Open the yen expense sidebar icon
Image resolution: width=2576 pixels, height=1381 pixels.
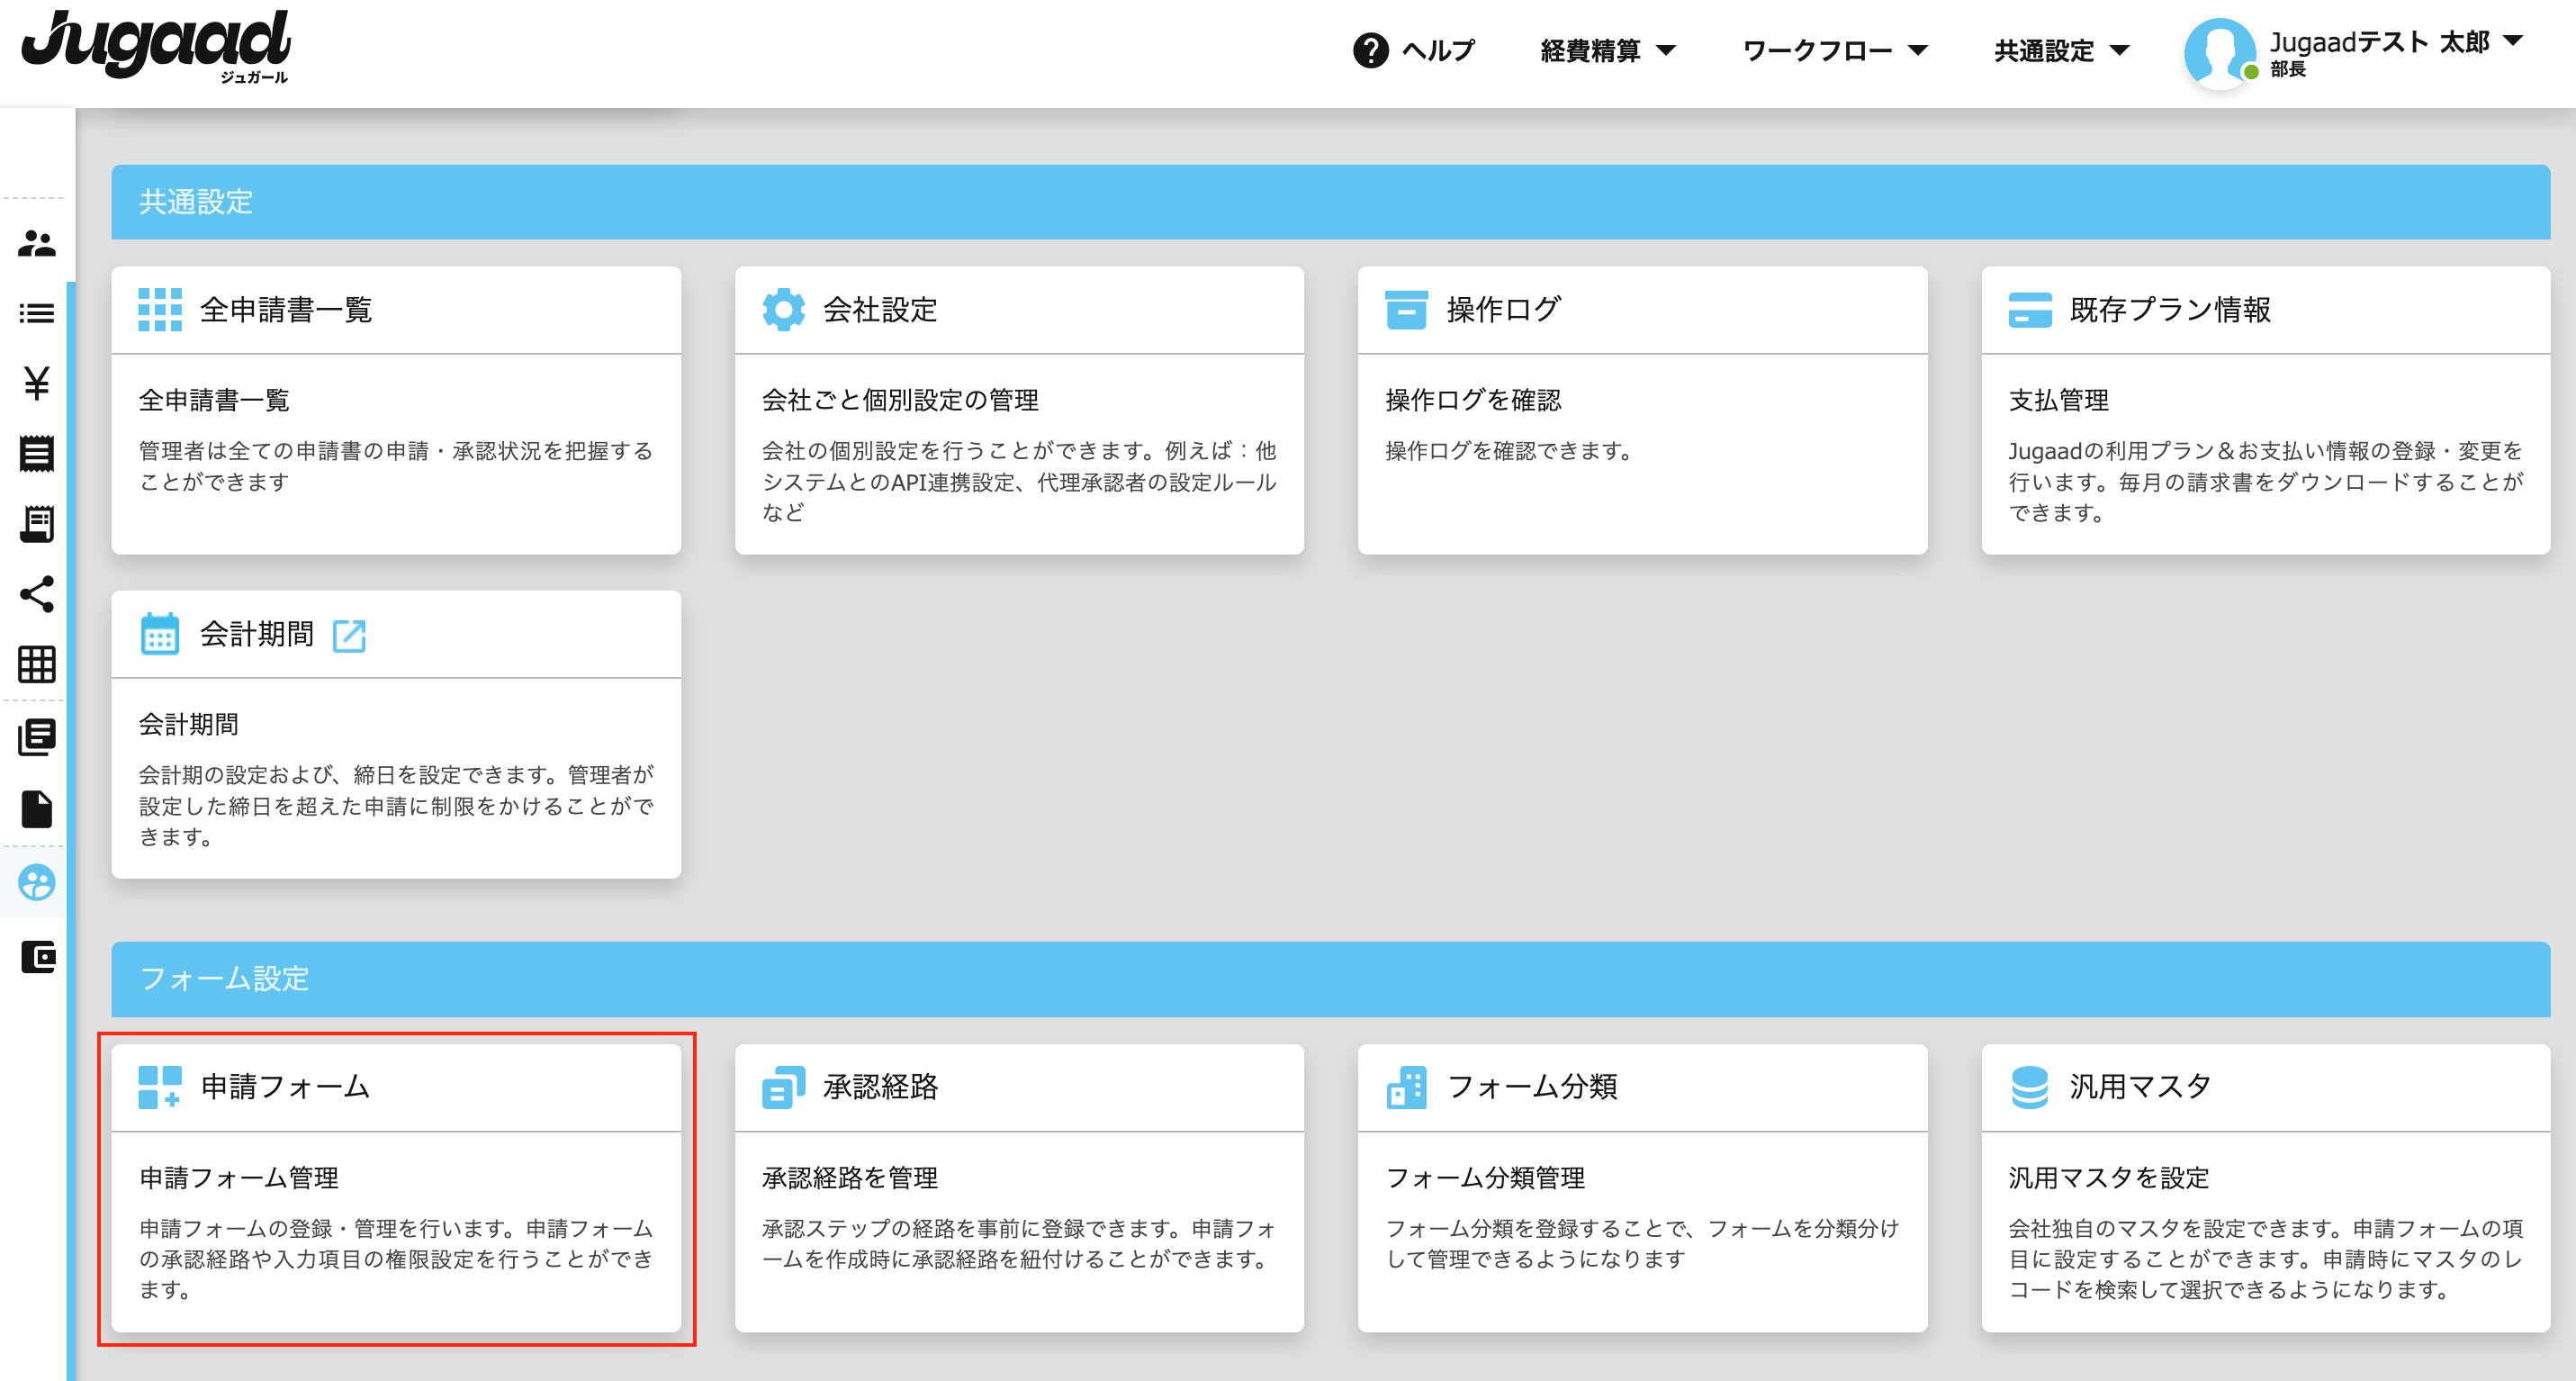[x=37, y=383]
